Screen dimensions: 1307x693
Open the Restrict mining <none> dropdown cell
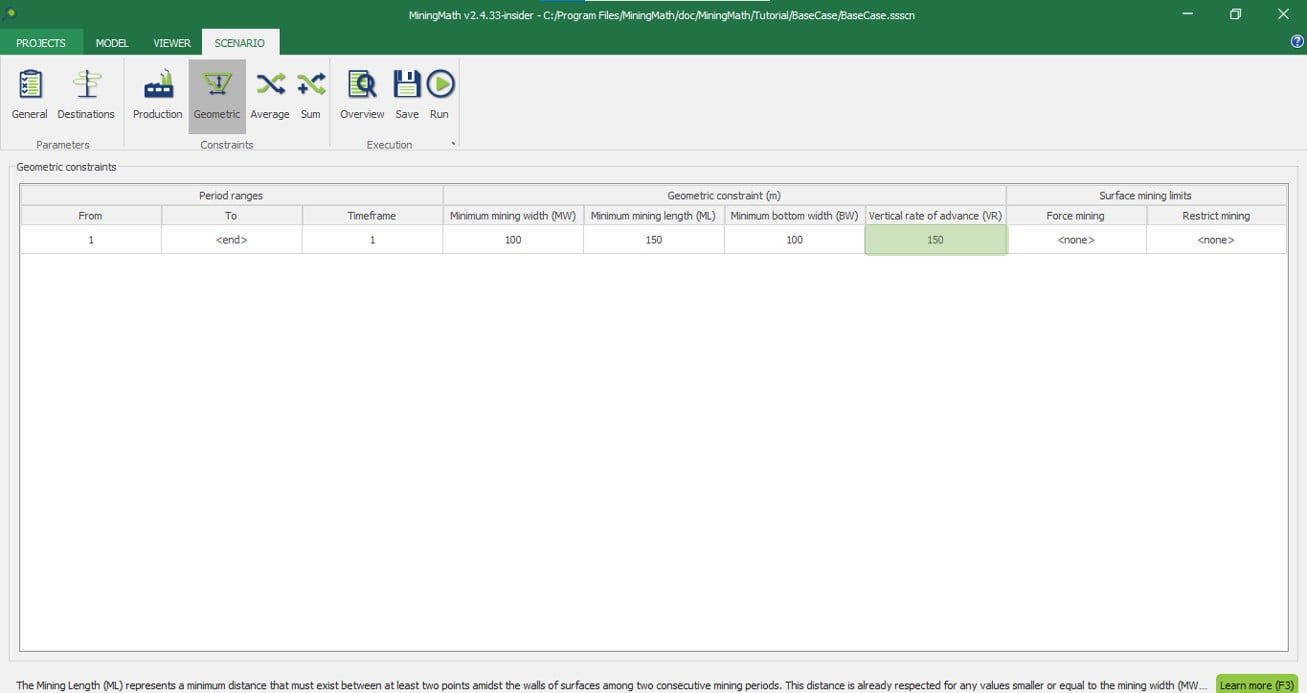1216,240
